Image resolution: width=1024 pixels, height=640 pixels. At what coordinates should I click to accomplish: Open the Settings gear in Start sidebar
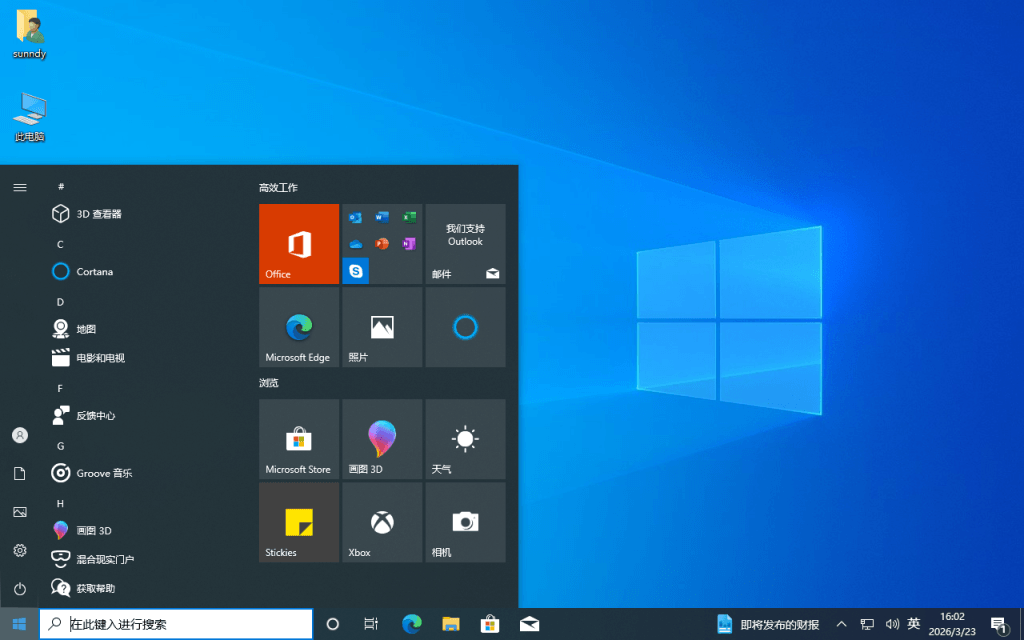(20, 551)
